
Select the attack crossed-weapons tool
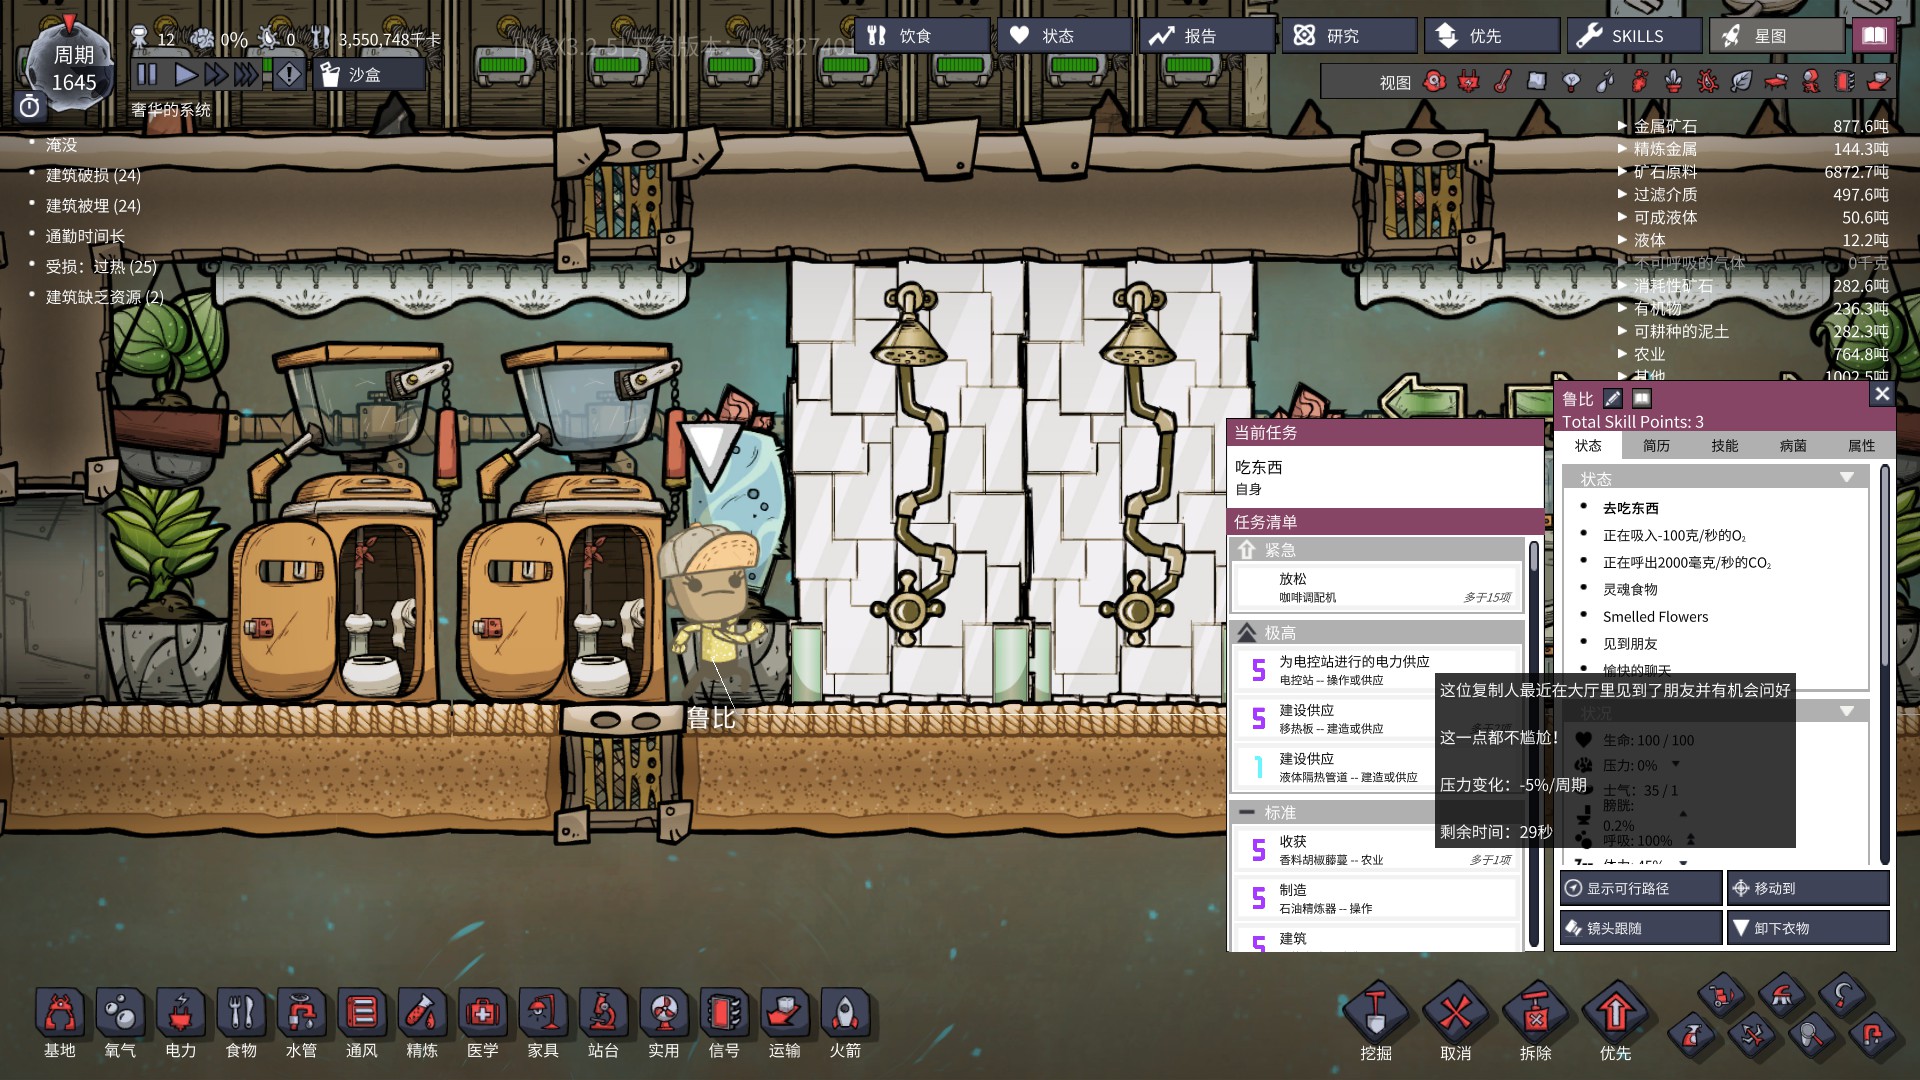pyautogui.click(x=1752, y=1034)
